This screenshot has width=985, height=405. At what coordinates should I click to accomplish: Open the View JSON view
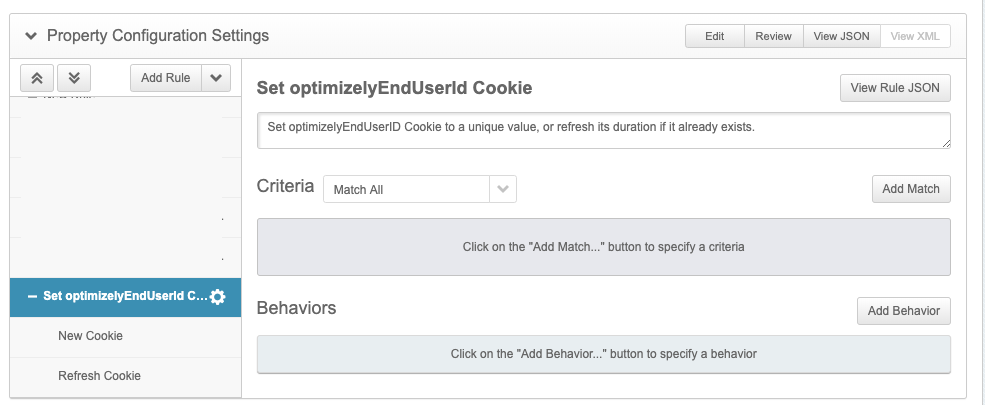[x=841, y=36]
